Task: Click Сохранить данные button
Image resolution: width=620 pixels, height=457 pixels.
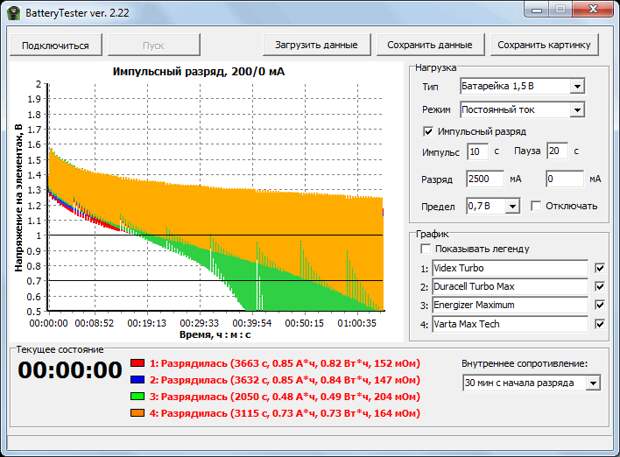Action: click(x=430, y=45)
